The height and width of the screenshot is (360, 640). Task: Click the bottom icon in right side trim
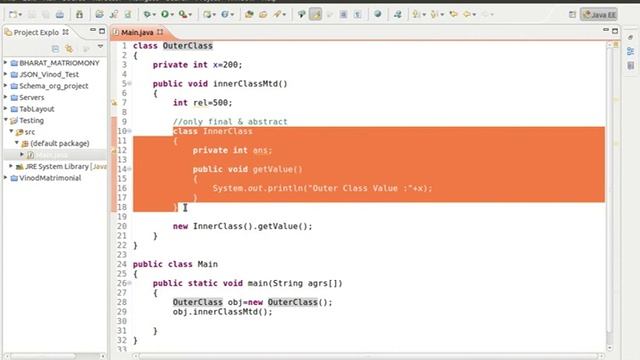[631, 65]
